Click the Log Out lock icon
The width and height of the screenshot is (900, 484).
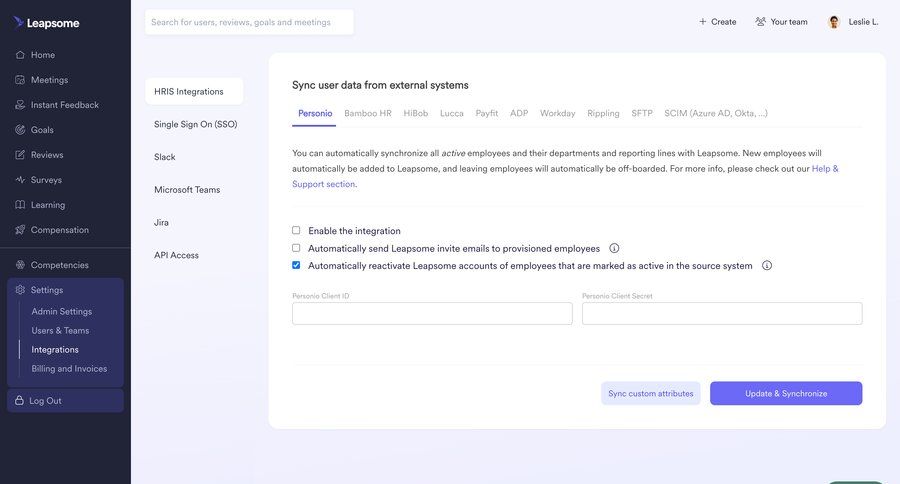(19, 400)
